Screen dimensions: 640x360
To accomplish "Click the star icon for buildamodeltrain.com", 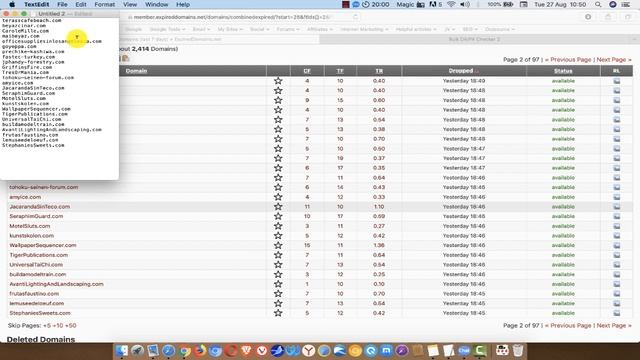I will pos(278,274).
